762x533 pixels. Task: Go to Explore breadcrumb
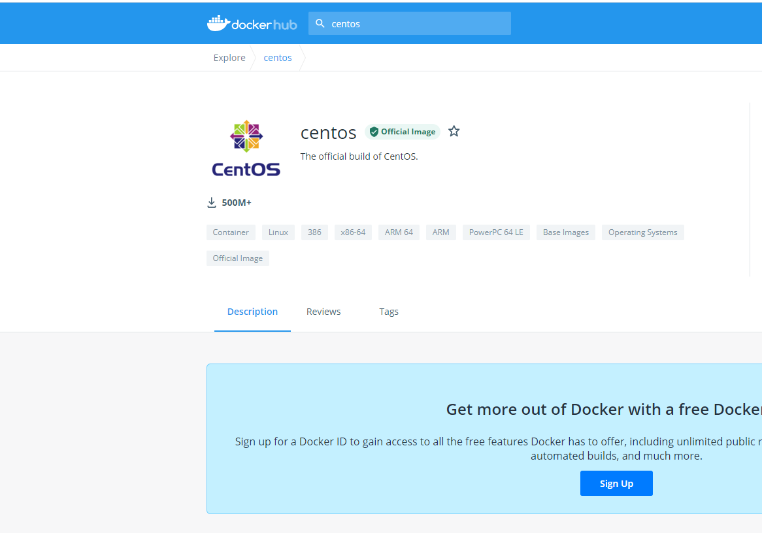[229, 58]
